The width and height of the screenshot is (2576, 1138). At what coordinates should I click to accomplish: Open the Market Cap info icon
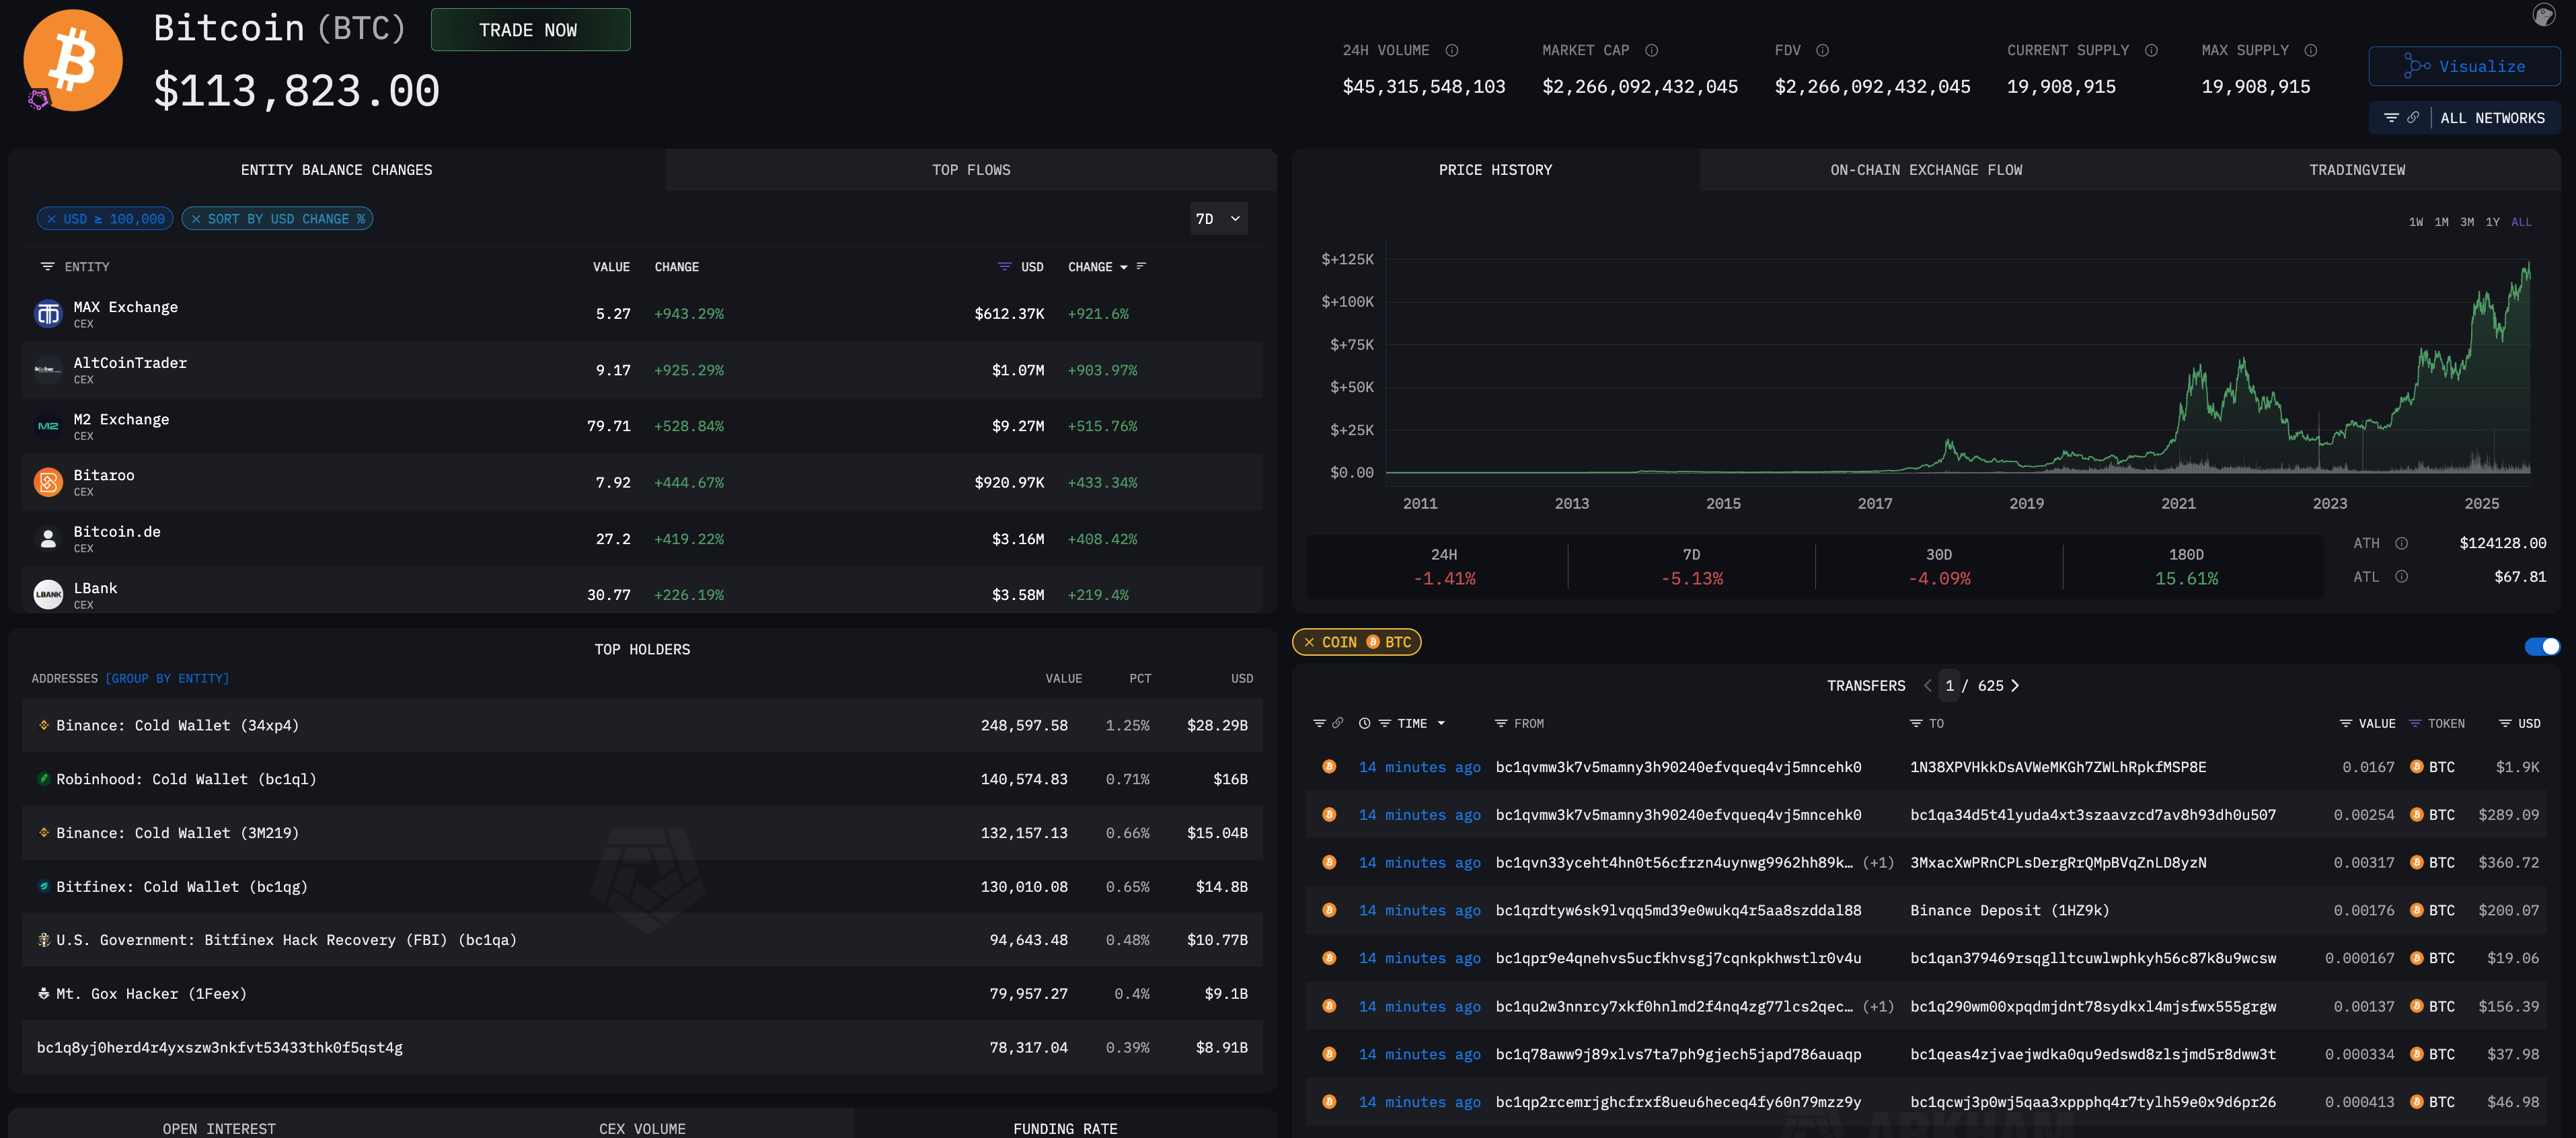click(x=1652, y=51)
